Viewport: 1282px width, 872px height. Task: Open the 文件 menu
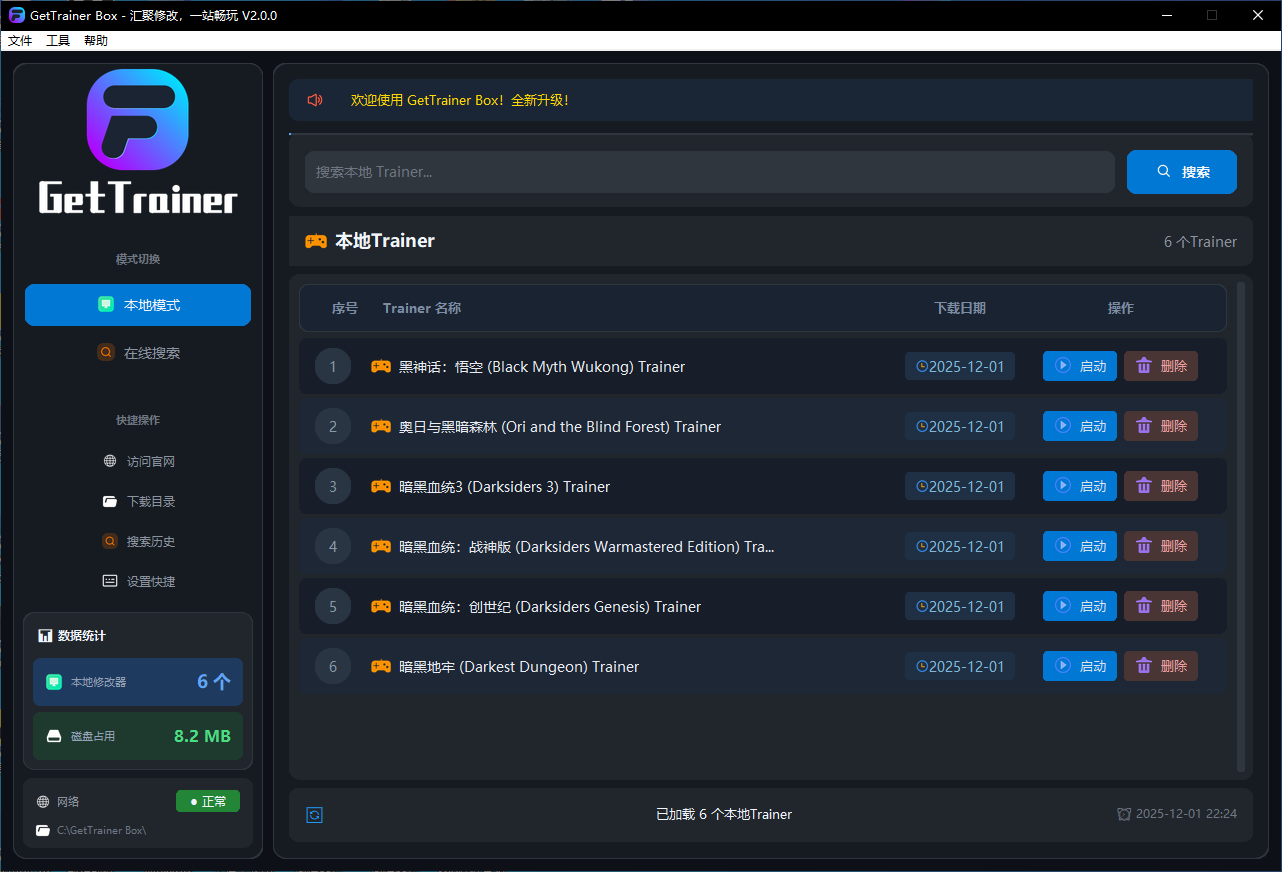click(x=20, y=41)
